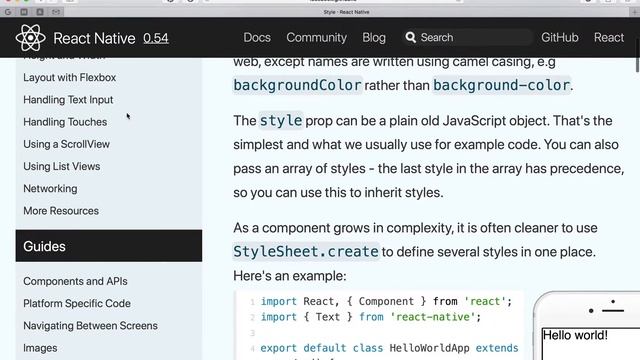Visit the GitHub link in header
Image resolution: width=640 pixels, height=360 pixels.
pyautogui.click(x=560, y=38)
